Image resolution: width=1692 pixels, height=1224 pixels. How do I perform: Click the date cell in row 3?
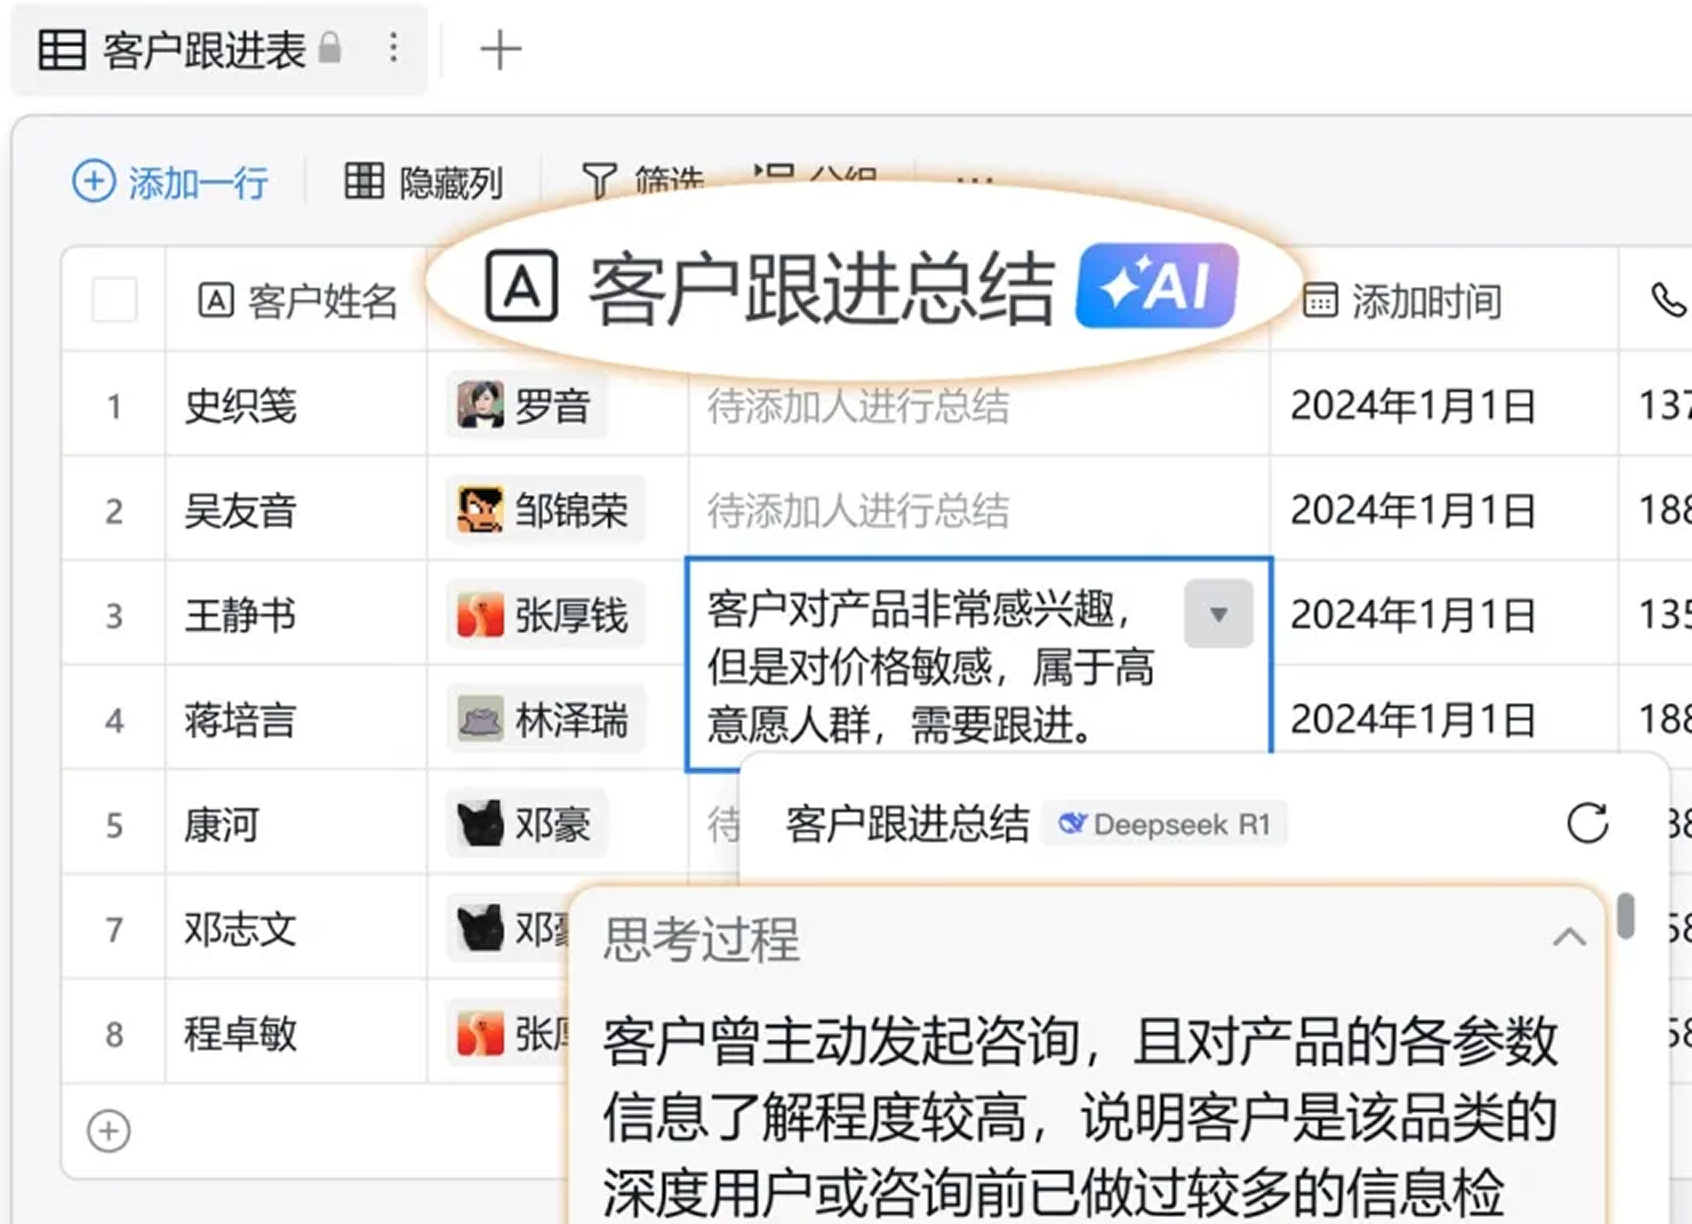pyautogui.click(x=1444, y=615)
